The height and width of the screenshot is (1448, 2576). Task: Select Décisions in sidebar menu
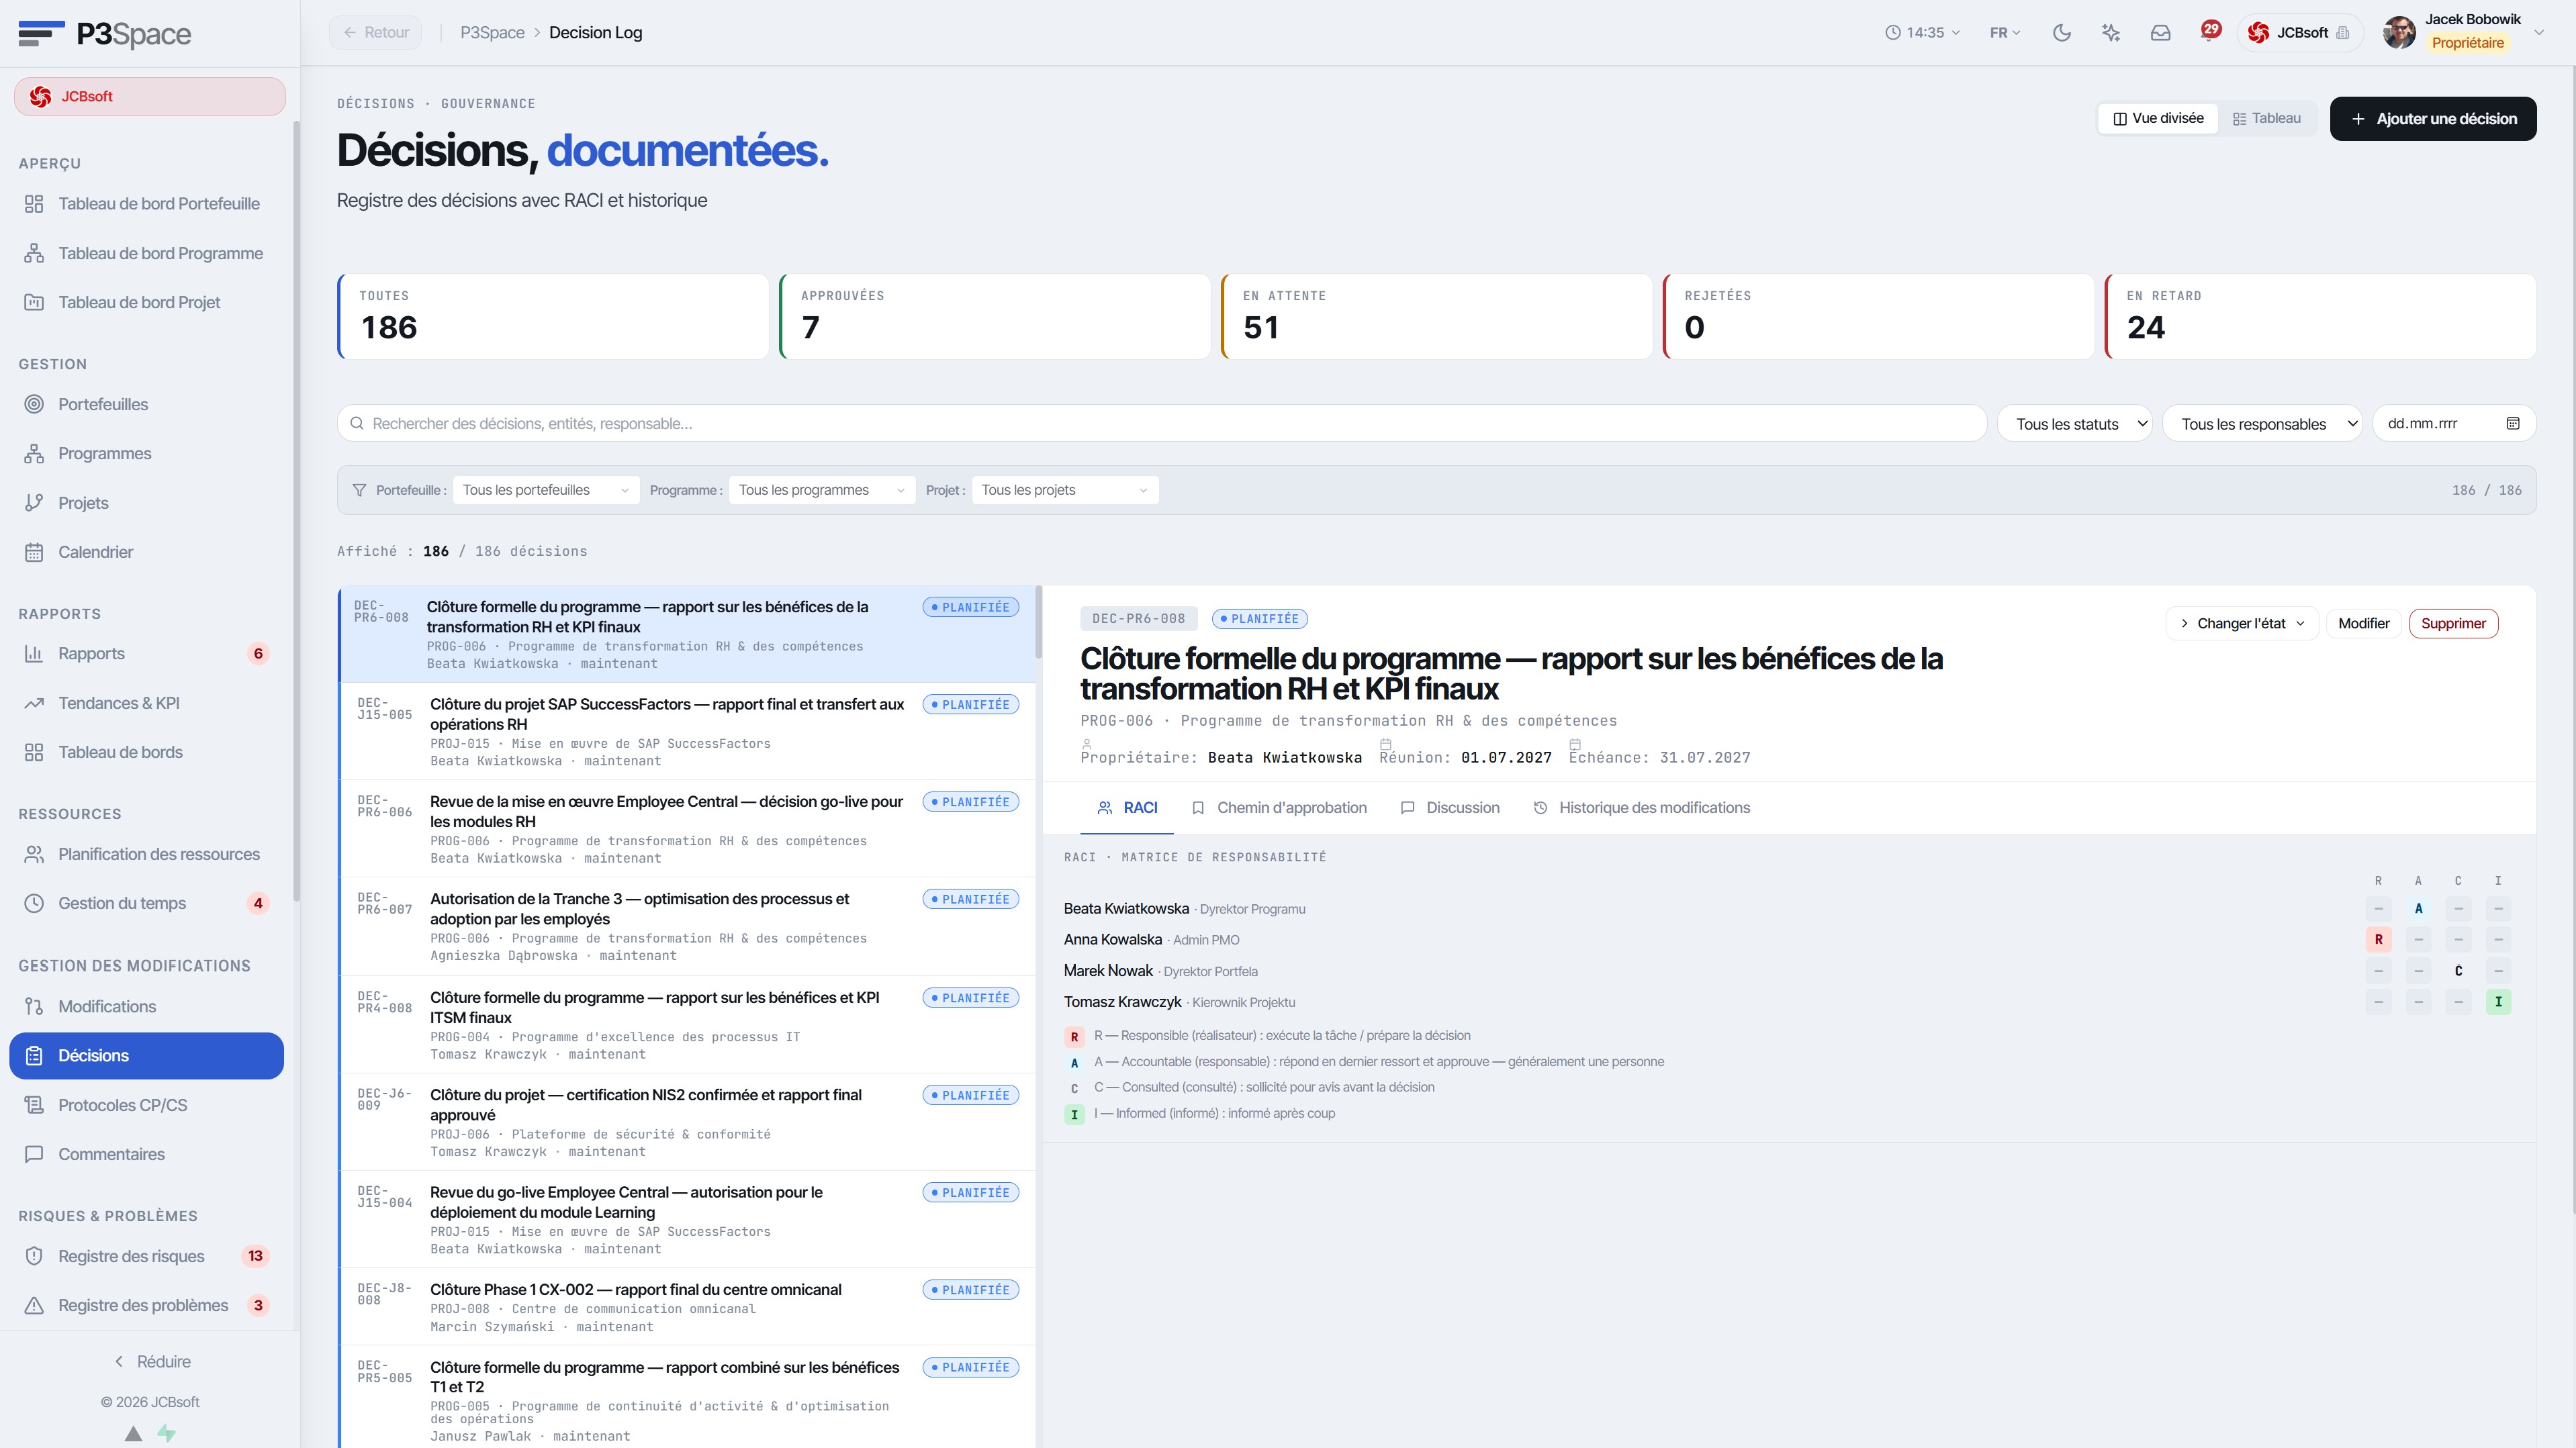pos(147,1056)
